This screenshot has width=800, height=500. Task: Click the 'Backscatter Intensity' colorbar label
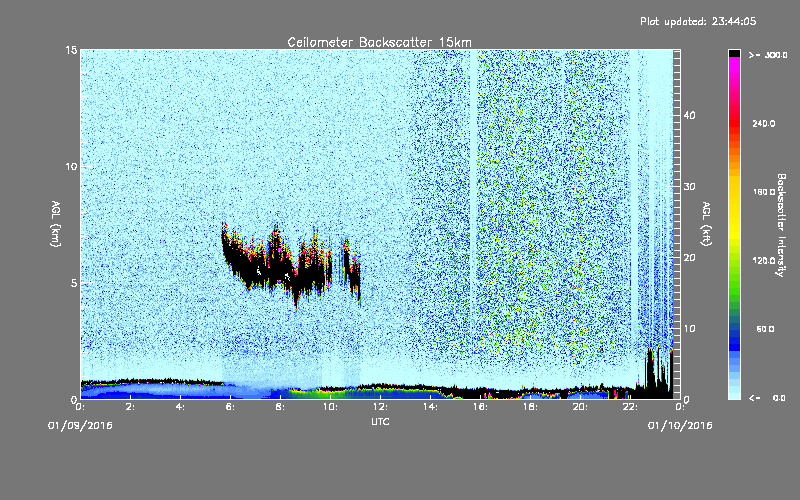click(781, 225)
